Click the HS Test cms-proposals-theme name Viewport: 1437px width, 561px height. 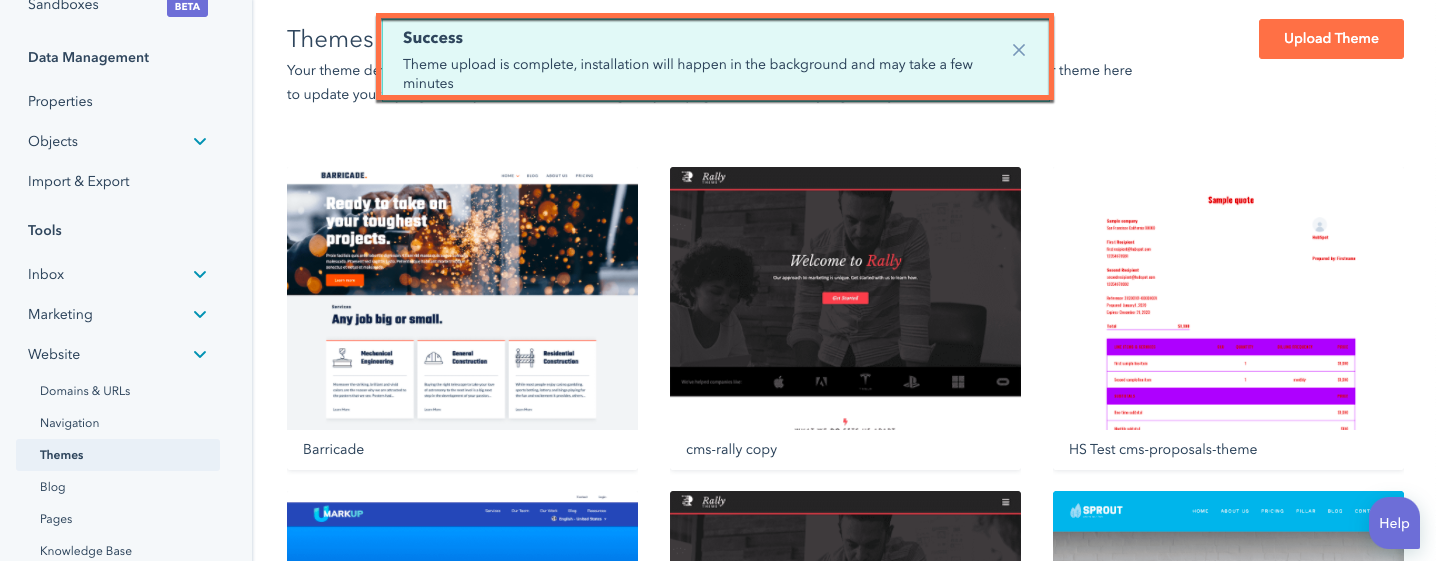point(1163,450)
